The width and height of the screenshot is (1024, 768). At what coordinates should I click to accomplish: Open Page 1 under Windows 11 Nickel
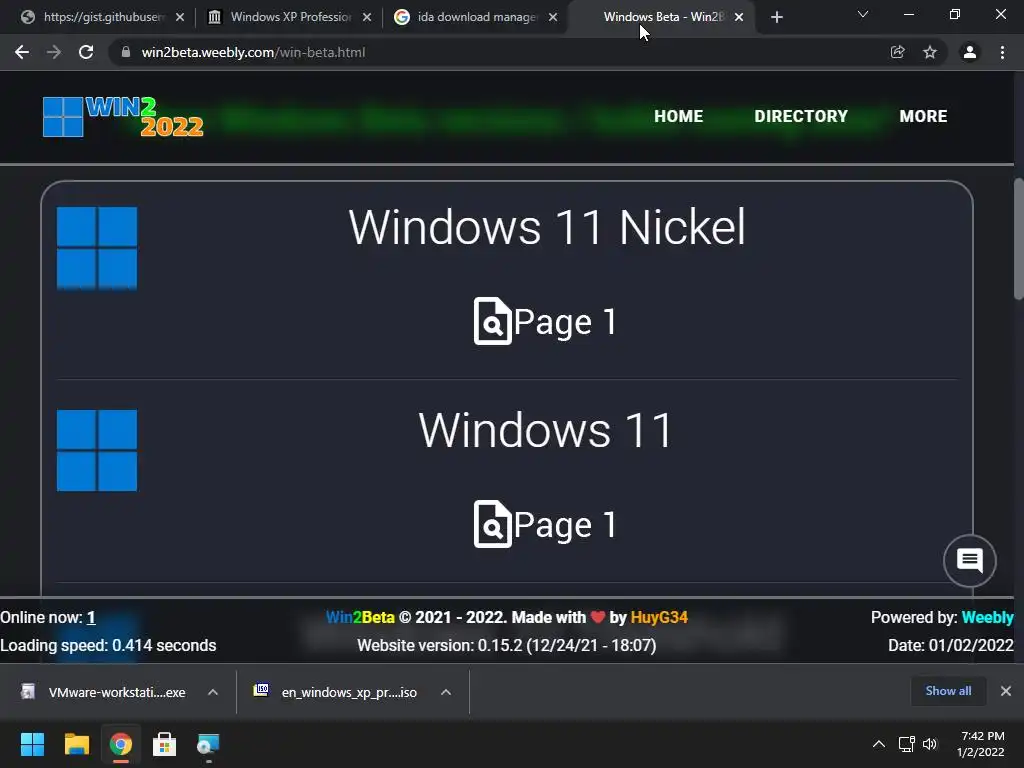pyautogui.click(x=545, y=321)
